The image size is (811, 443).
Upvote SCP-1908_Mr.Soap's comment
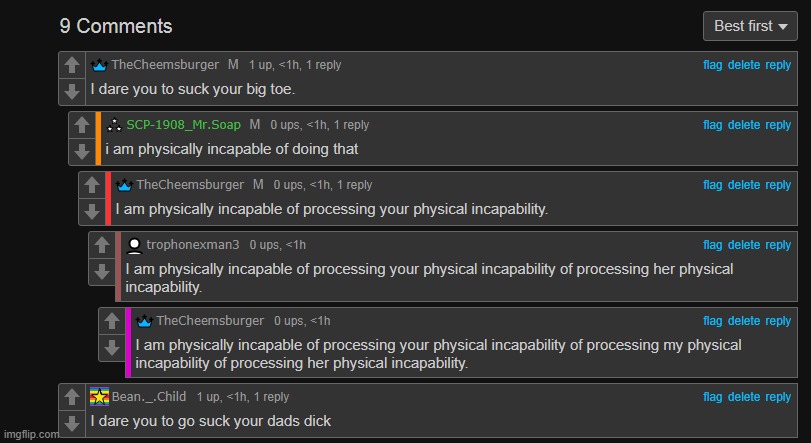tap(81, 126)
